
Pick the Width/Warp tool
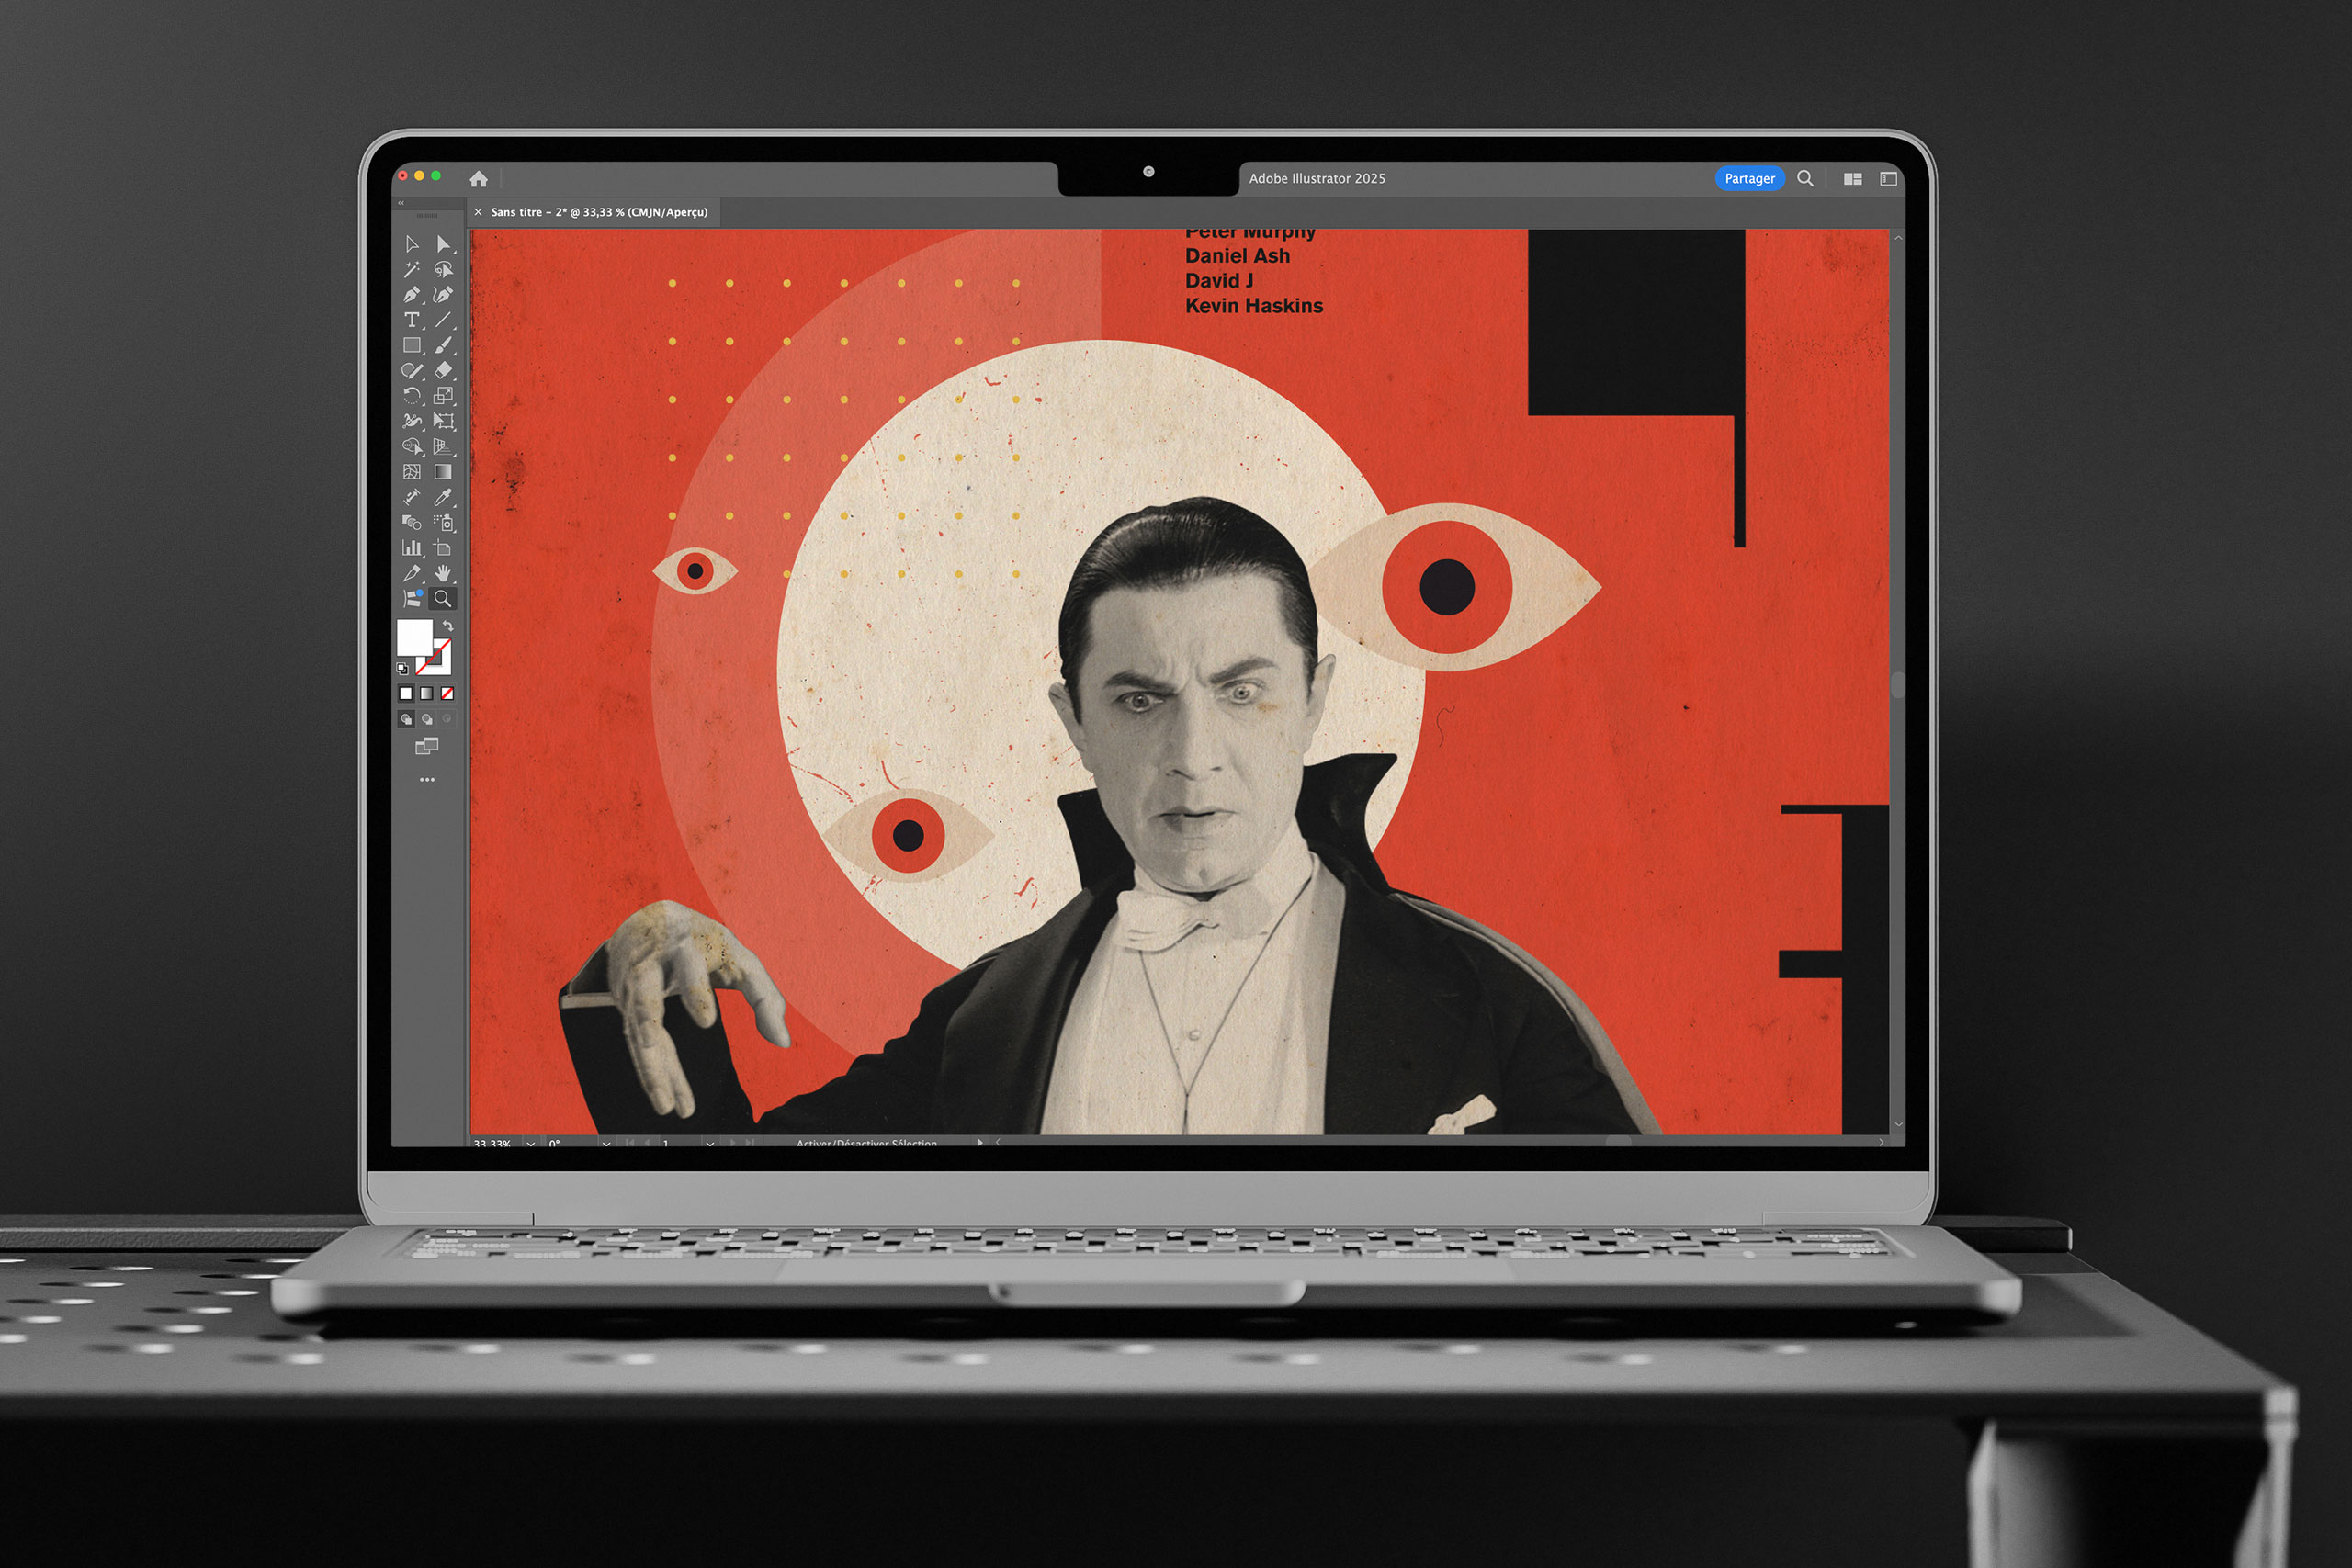[x=411, y=421]
